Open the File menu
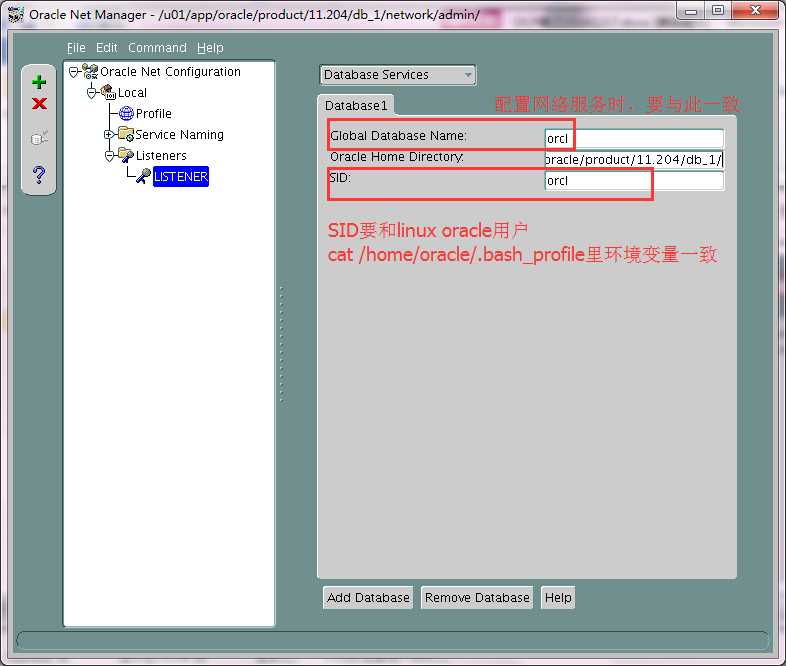This screenshot has height=666, width=786. click(76, 48)
